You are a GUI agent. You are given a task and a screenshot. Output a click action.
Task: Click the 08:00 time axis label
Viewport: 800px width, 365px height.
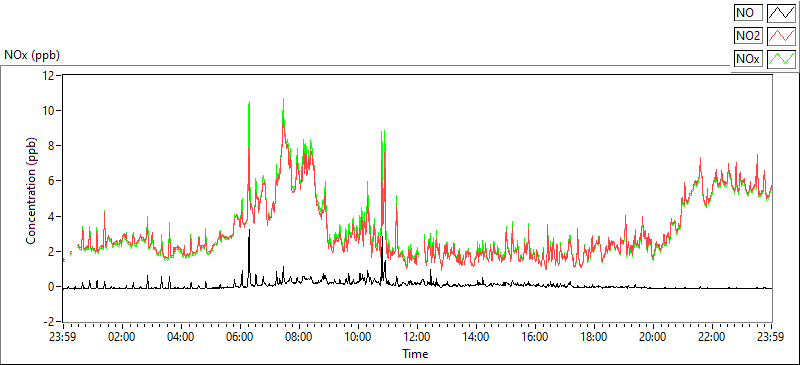(299, 337)
